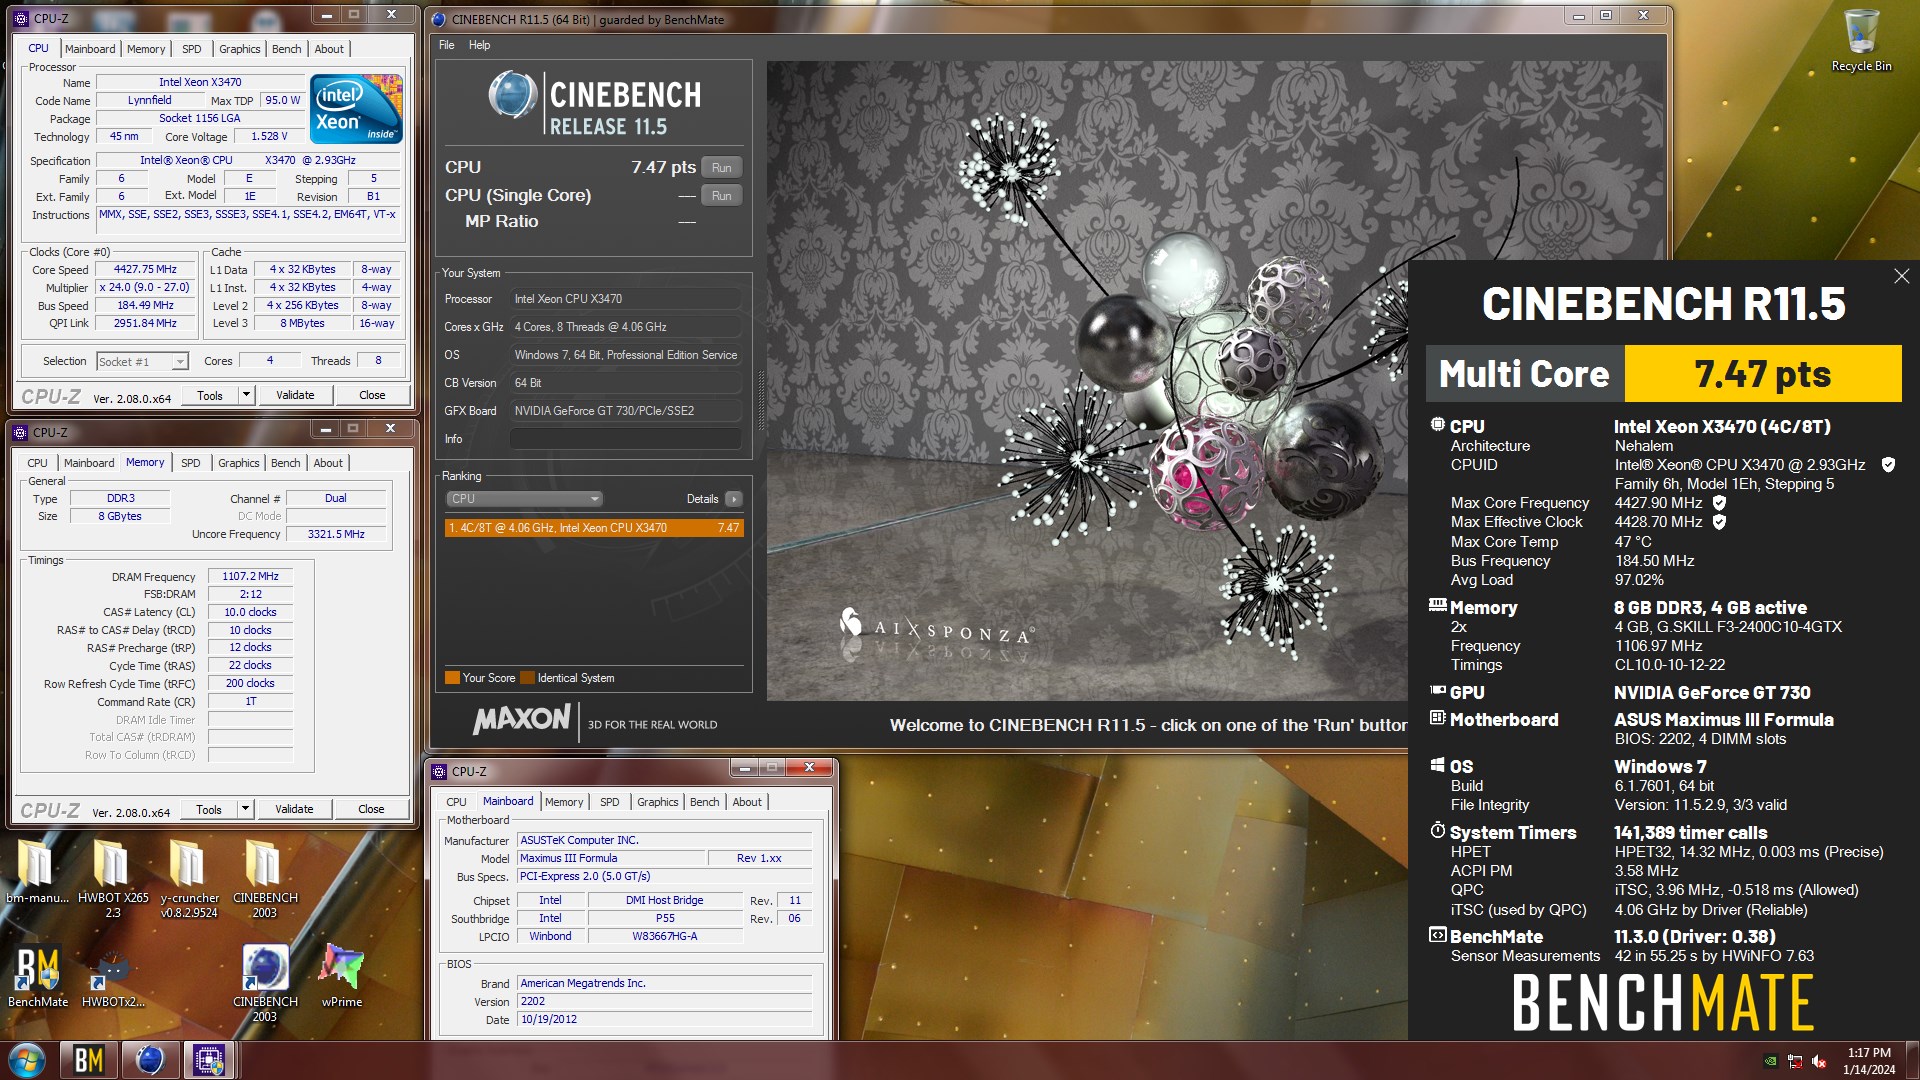Open Tools dropdown arrow in CPU-Z CPU window
The width and height of the screenshot is (1920, 1080).
pos(246,395)
